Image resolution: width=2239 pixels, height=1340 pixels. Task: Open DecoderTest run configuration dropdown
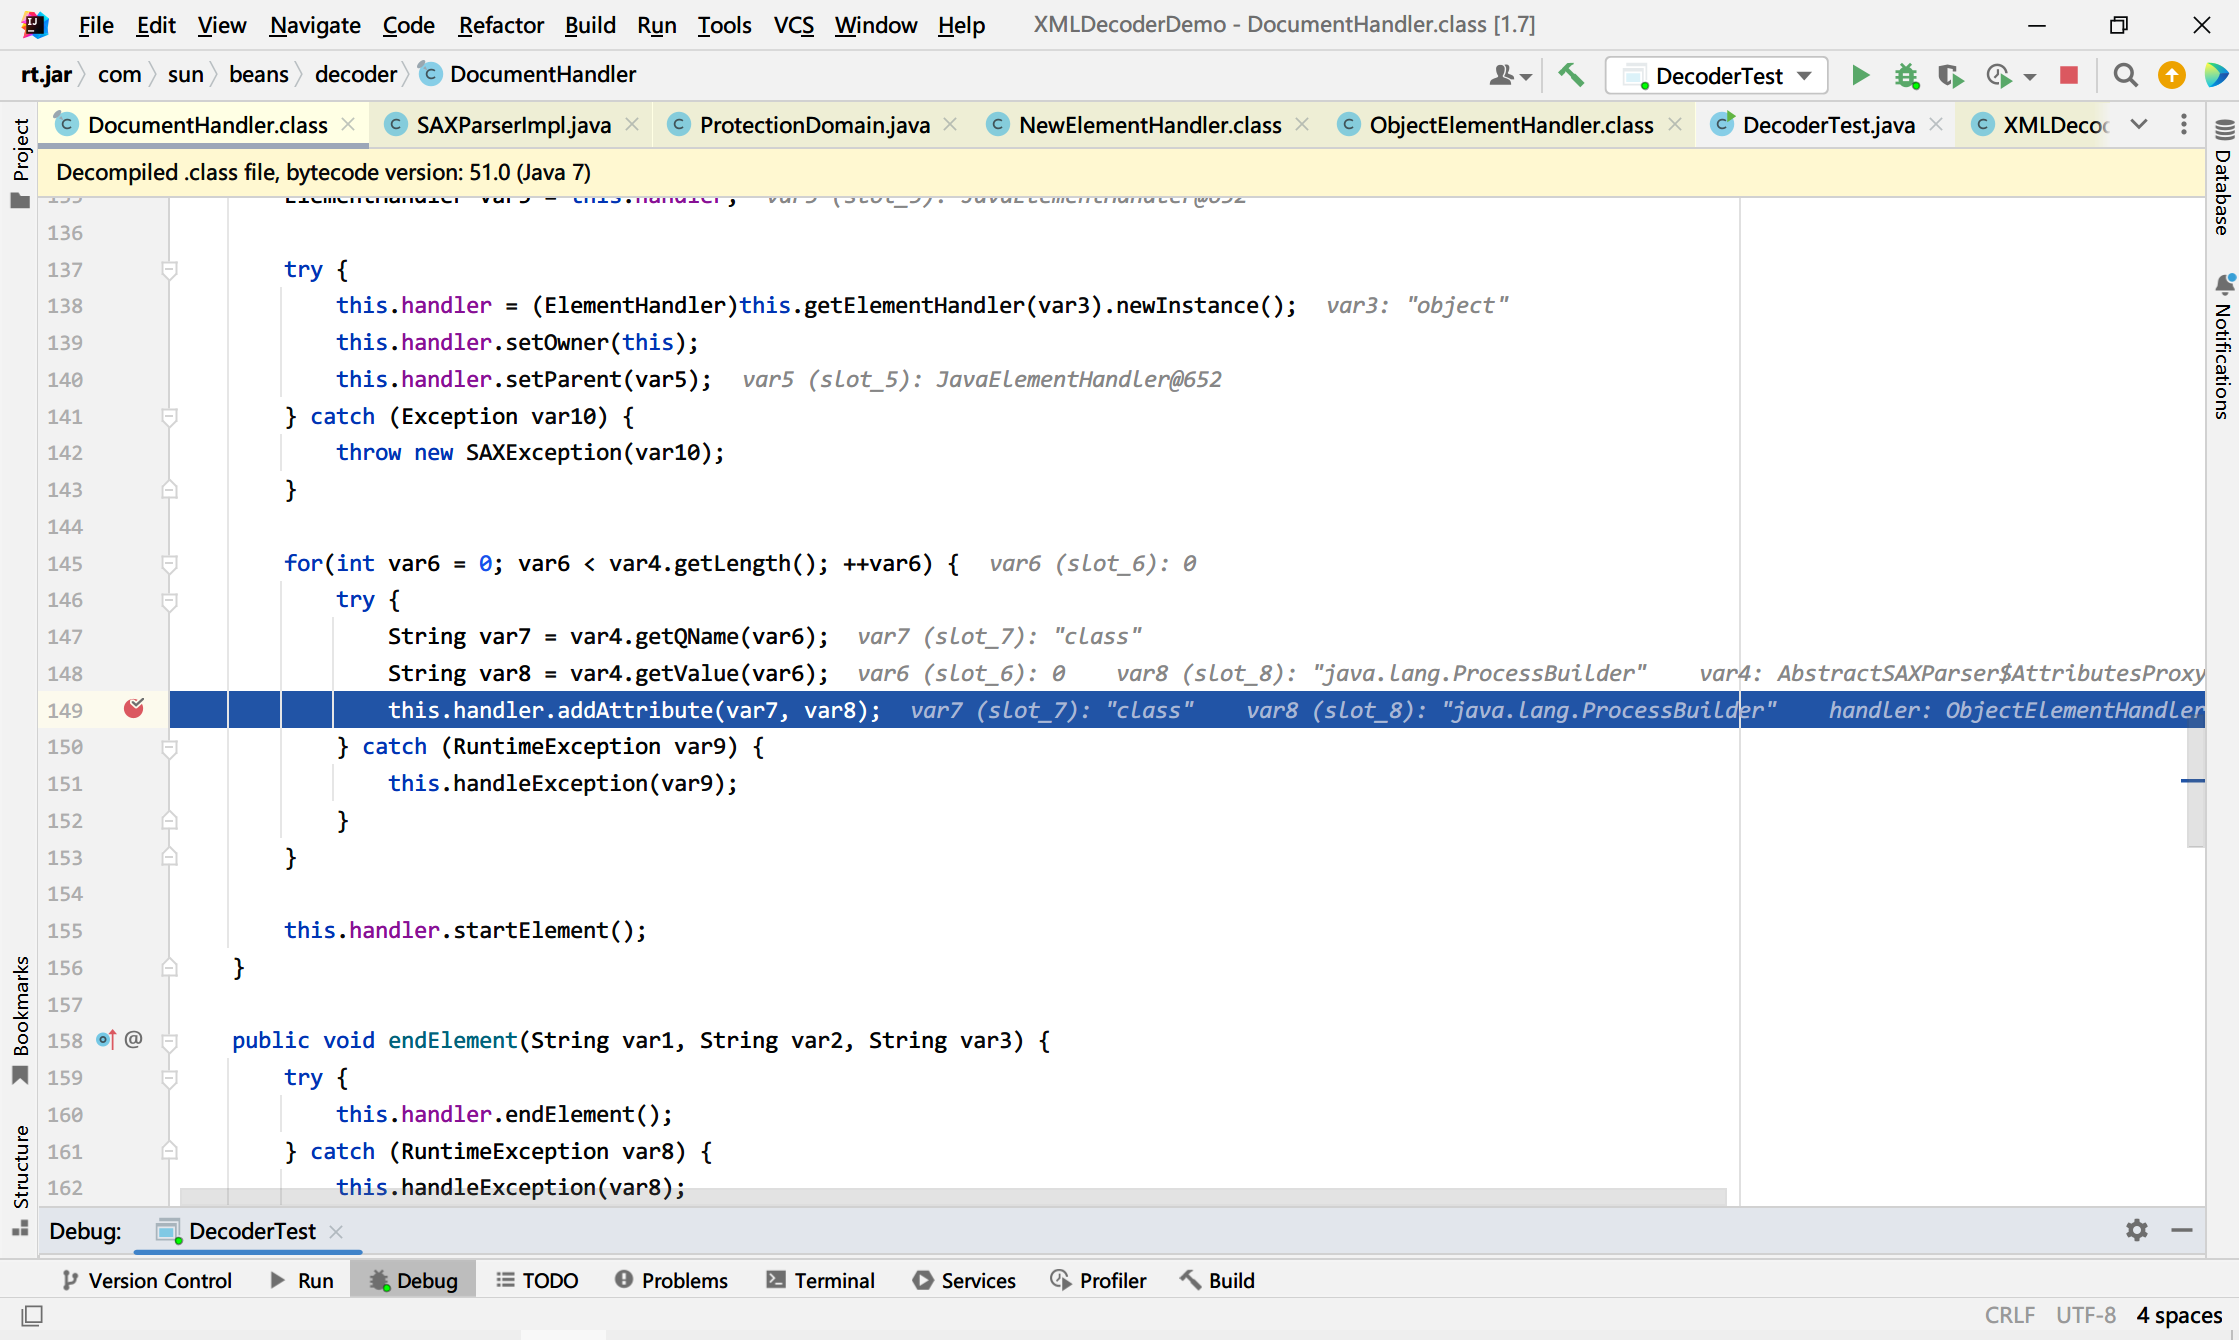point(1716,76)
